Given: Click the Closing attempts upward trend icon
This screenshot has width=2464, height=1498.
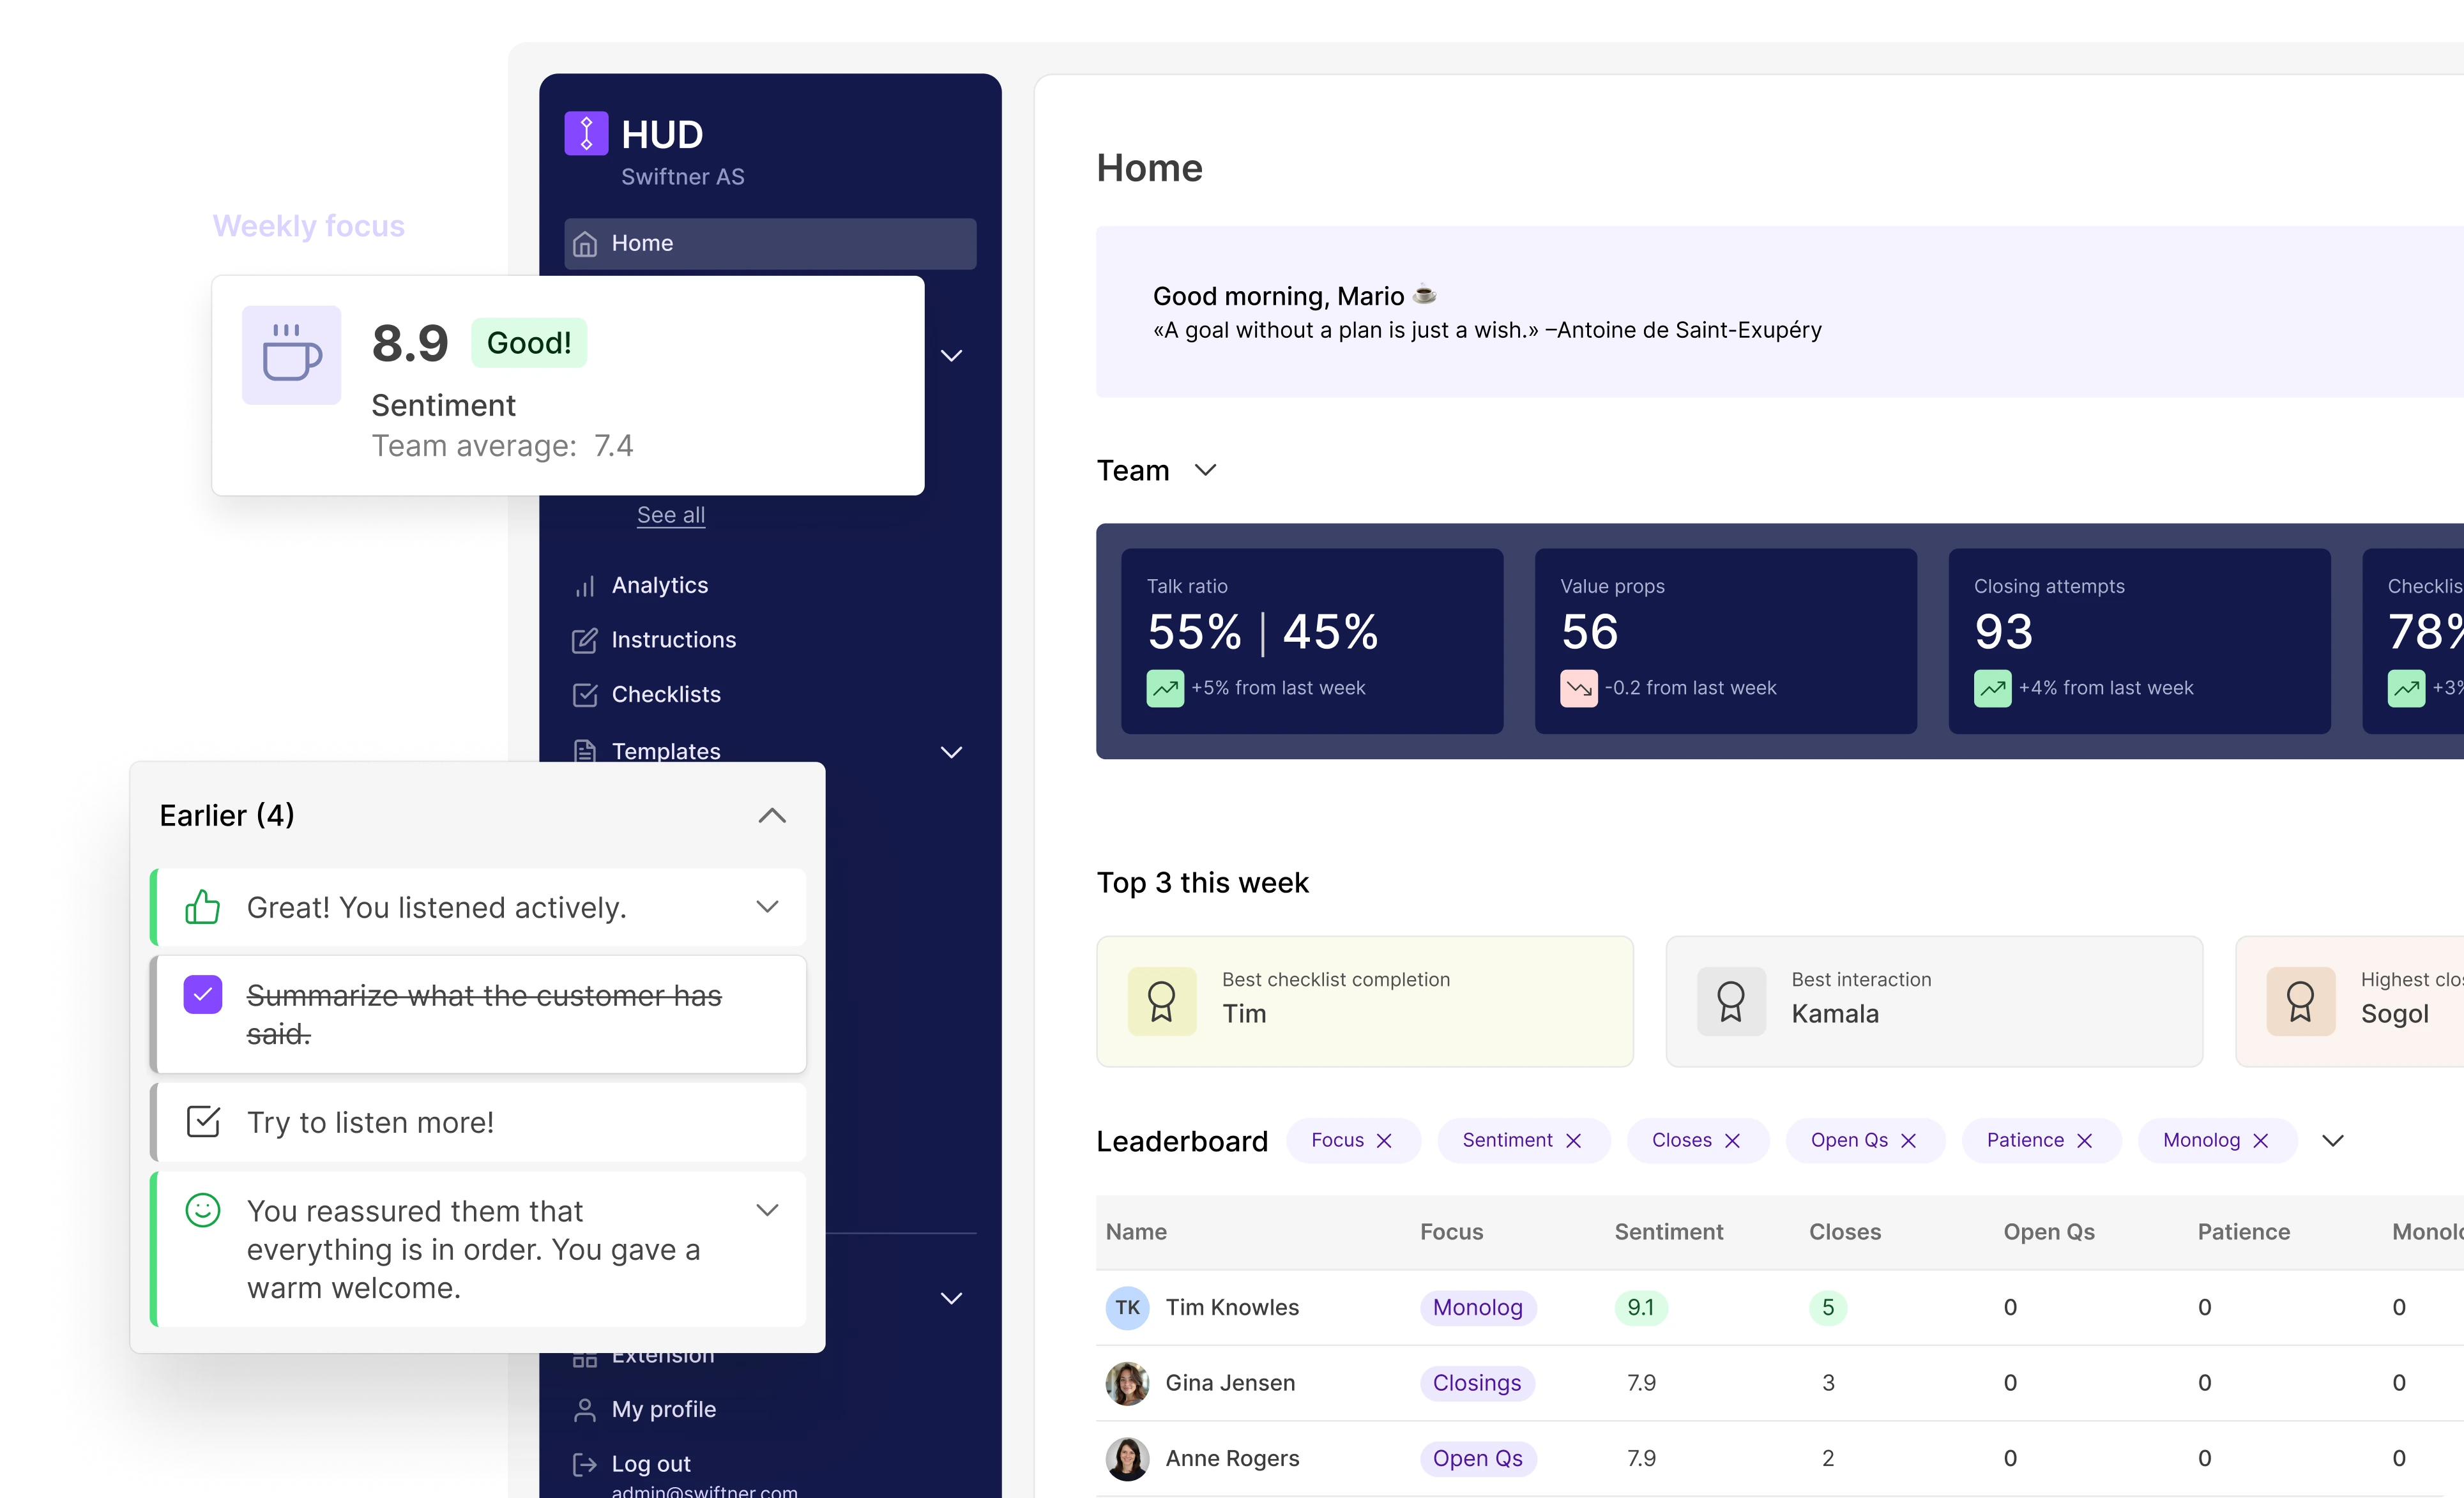Looking at the screenshot, I should tap(1992, 688).
